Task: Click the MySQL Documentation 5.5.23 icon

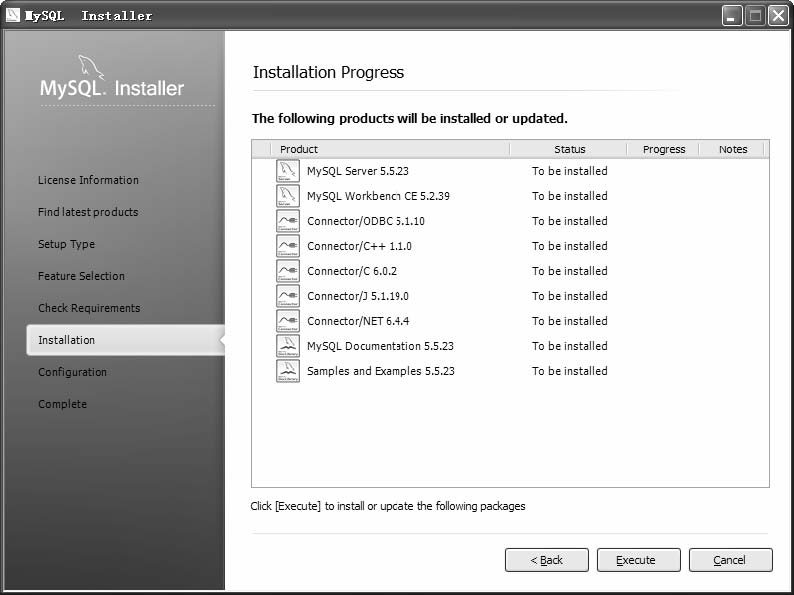Action: pyautogui.click(x=288, y=346)
